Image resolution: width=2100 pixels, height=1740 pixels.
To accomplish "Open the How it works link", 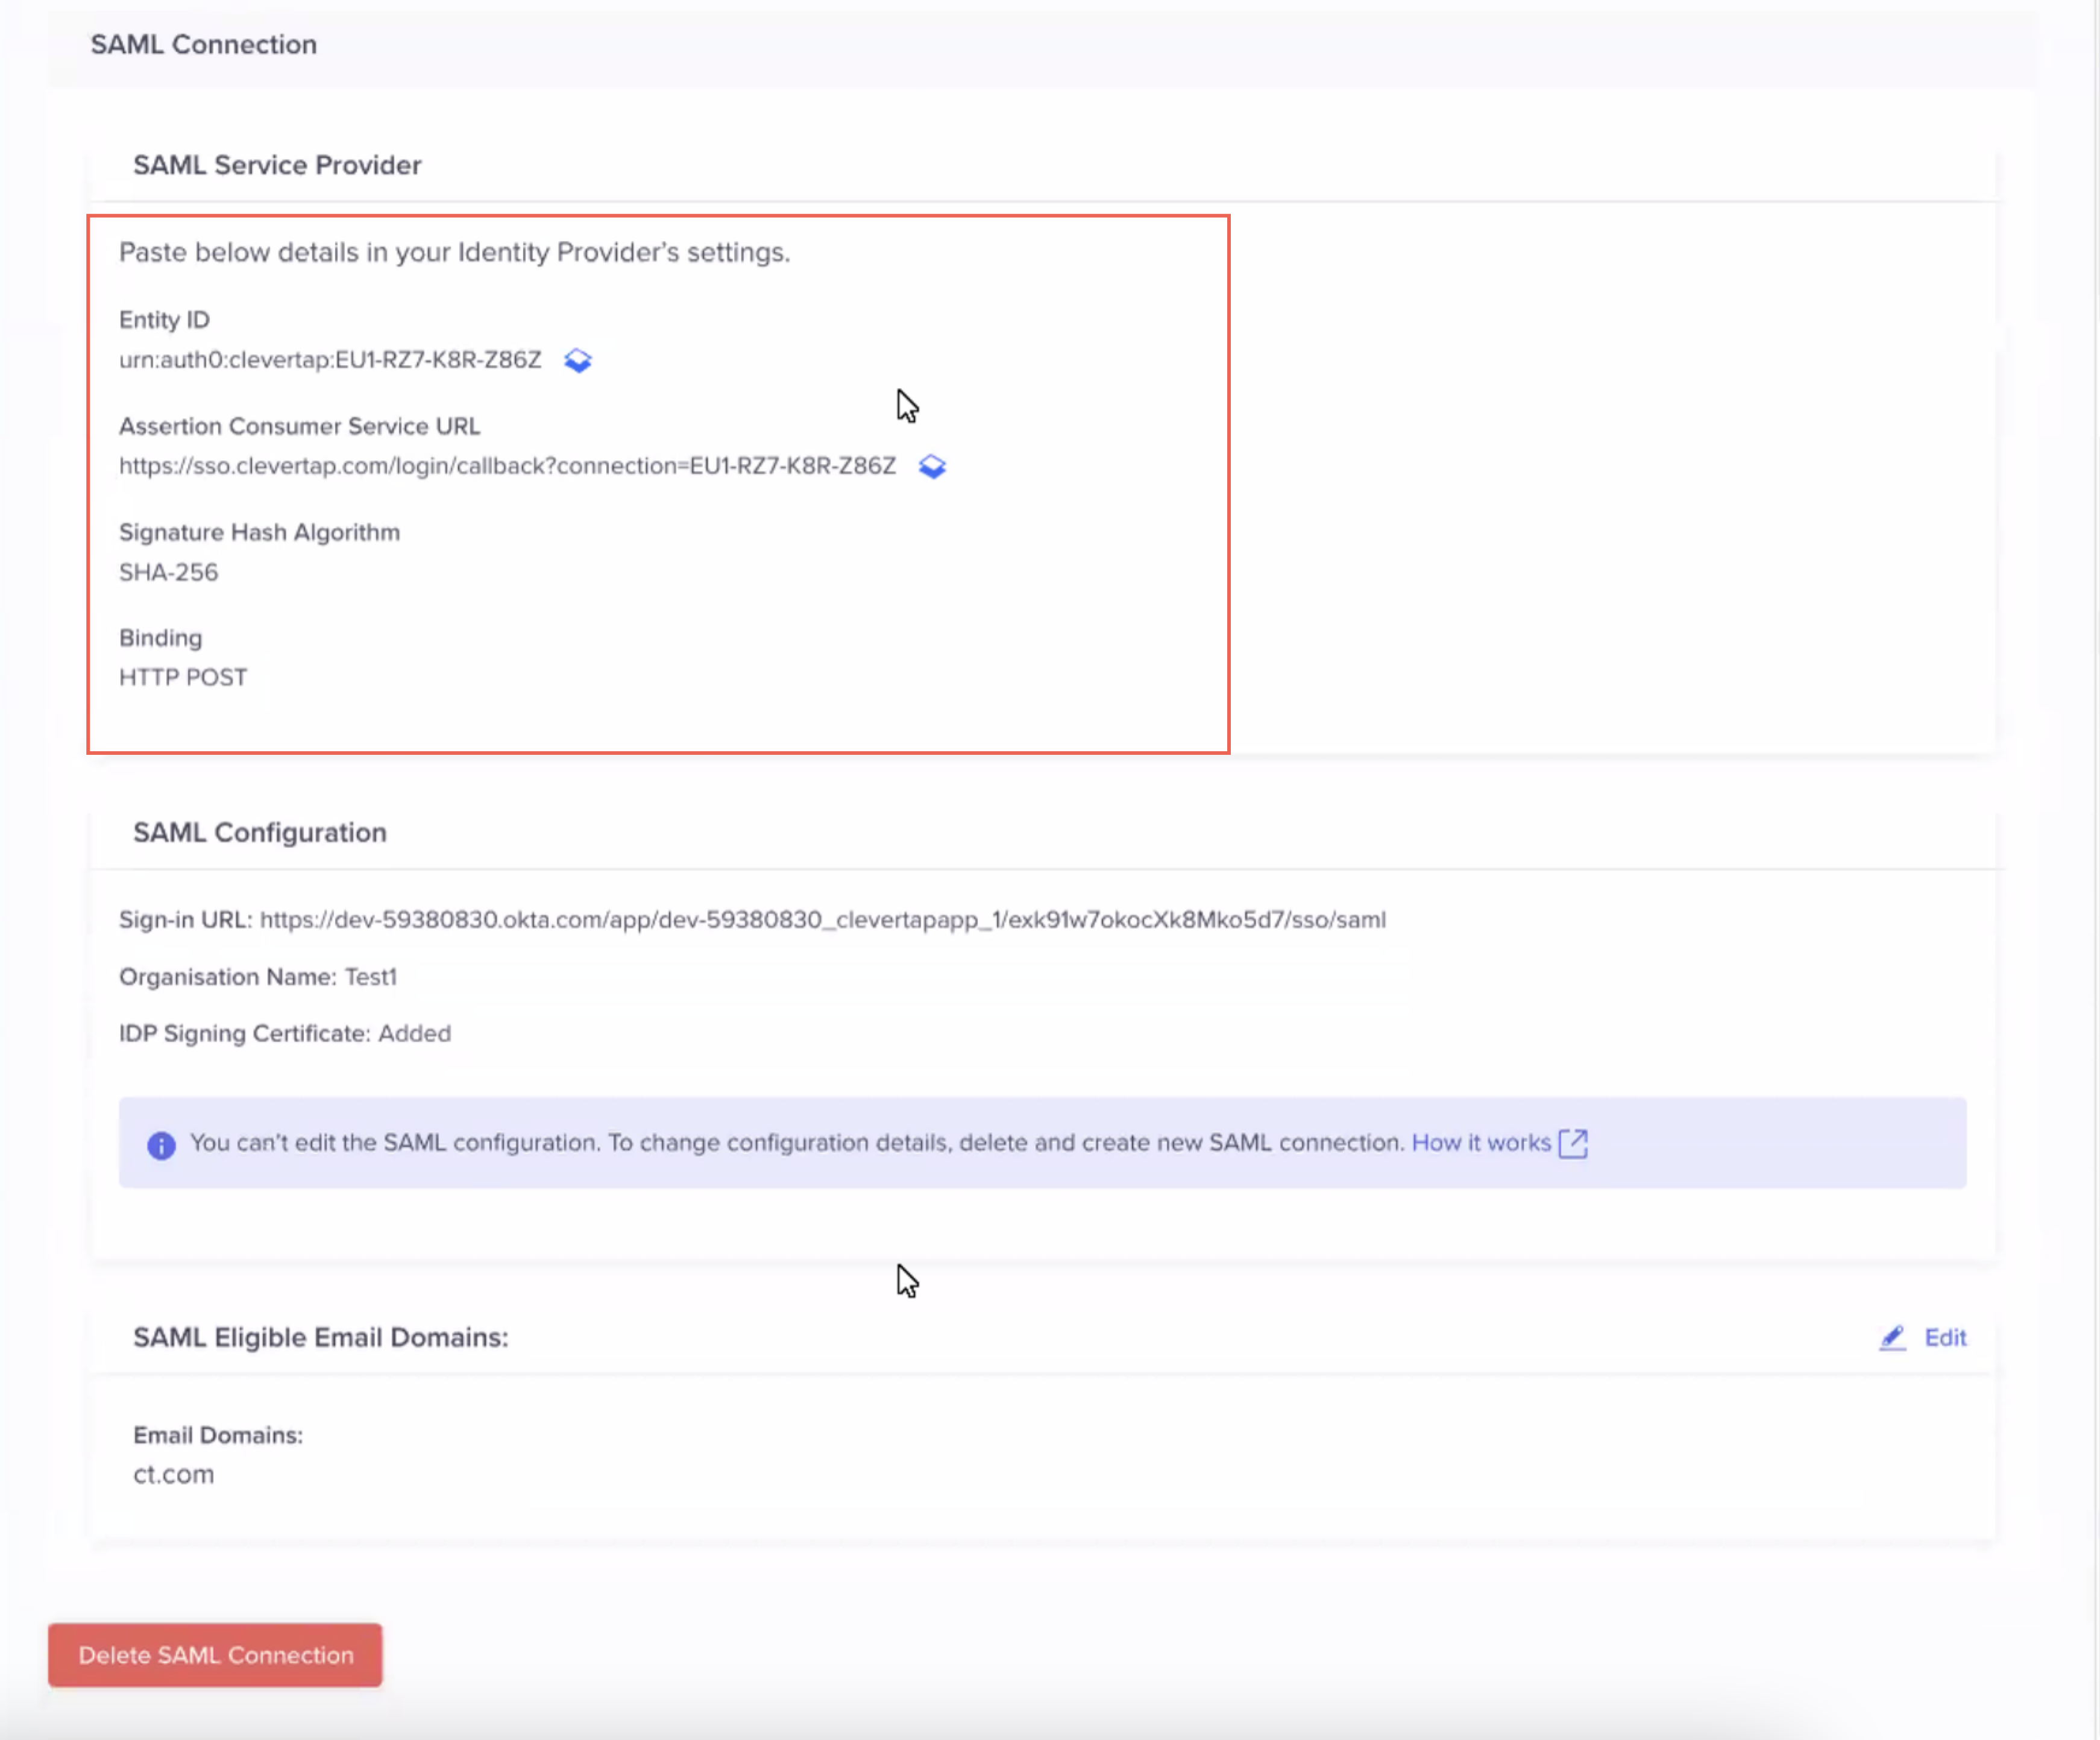I will click(x=1480, y=1143).
